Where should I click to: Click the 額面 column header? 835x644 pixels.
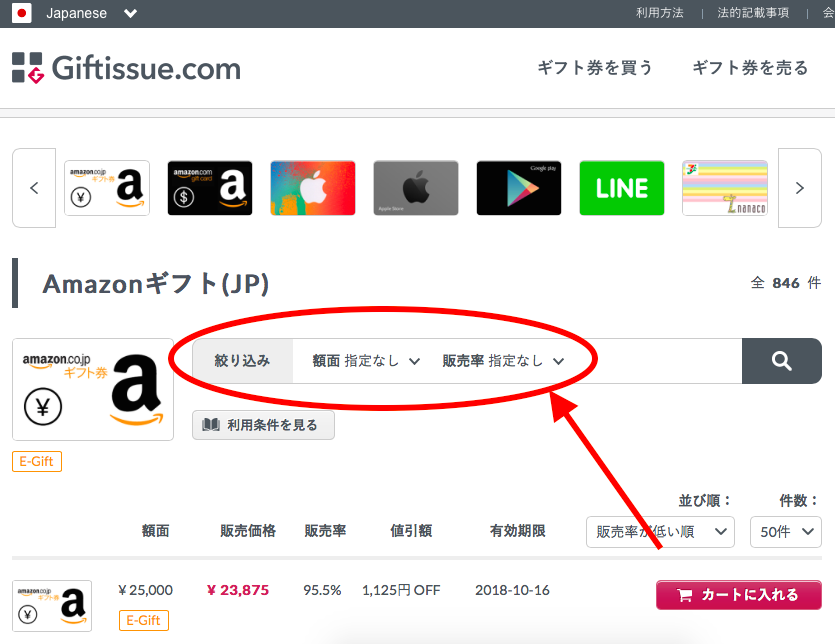155,531
